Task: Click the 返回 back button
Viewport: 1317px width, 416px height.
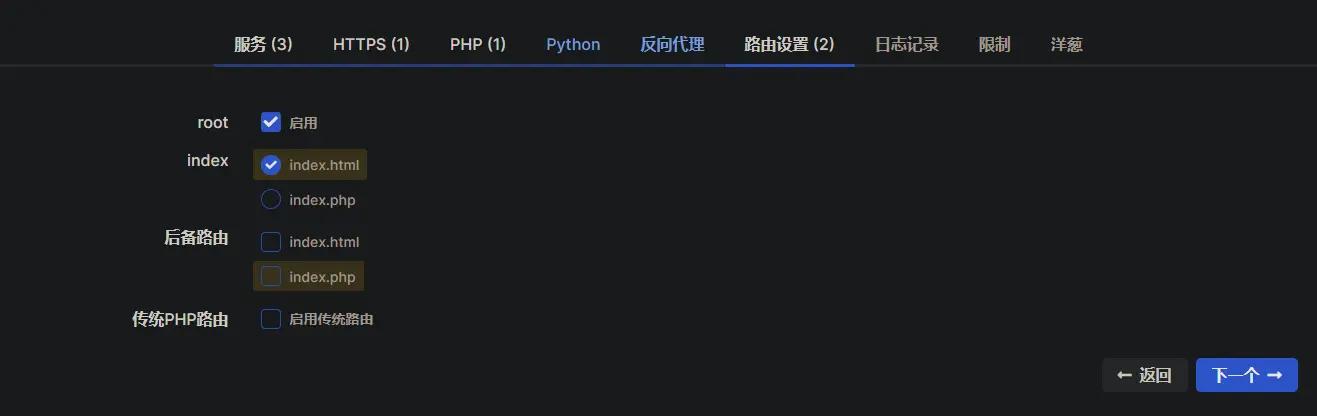Action: tap(1144, 375)
